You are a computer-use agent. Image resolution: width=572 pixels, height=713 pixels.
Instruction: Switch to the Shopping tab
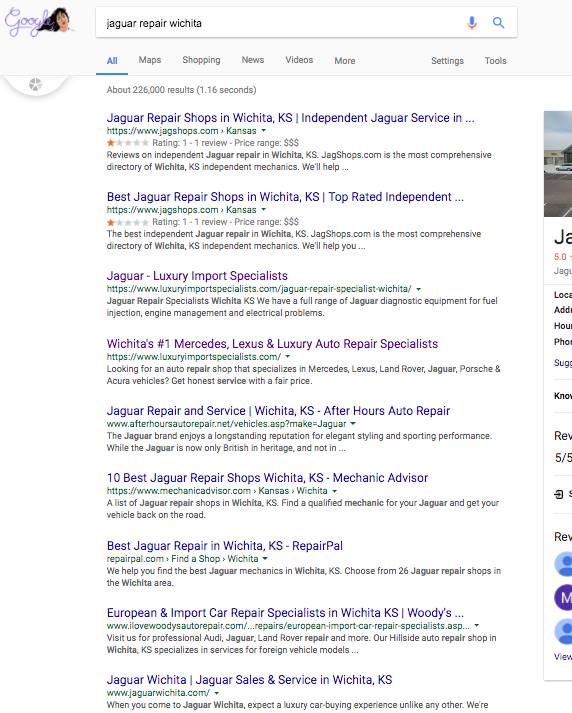(201, 60)
